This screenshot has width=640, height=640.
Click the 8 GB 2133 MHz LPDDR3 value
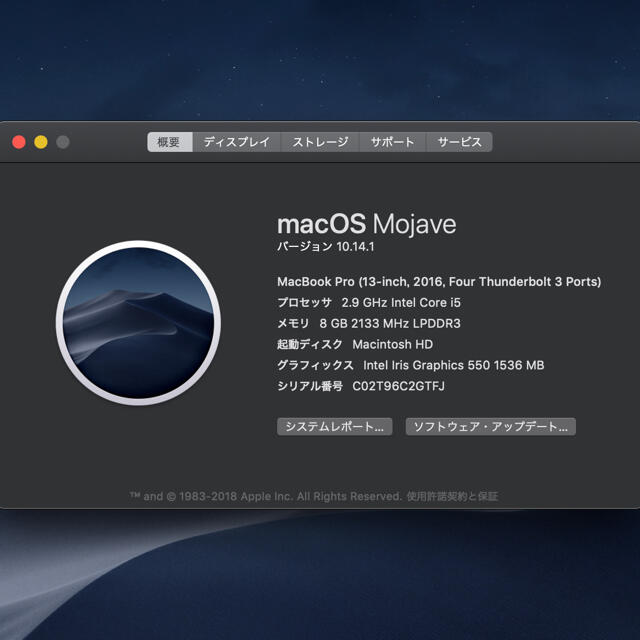tap(390, 323)
